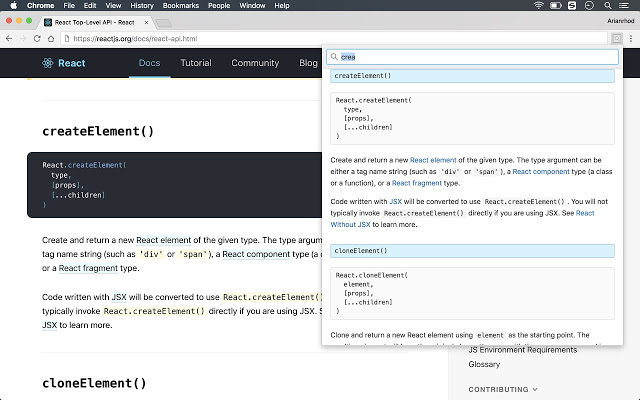This screenshot has width=640, height=400.
Task: Click the React brand name link
Action: [72, 63]
